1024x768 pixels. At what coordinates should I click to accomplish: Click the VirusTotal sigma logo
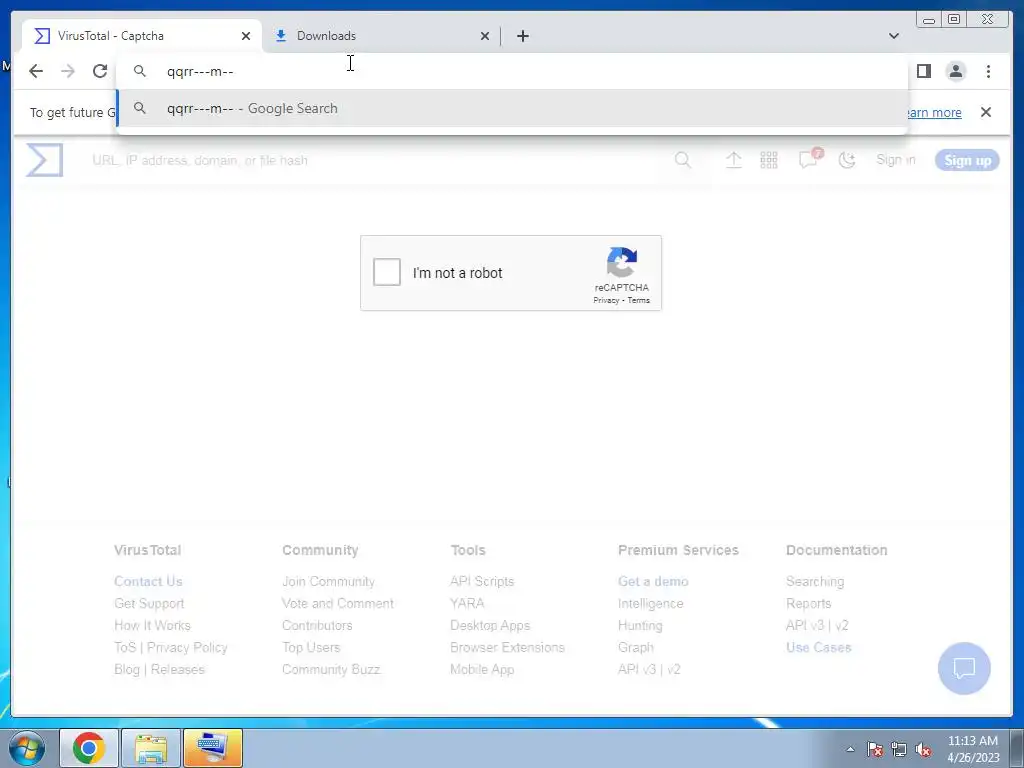(x=44, y=160)
